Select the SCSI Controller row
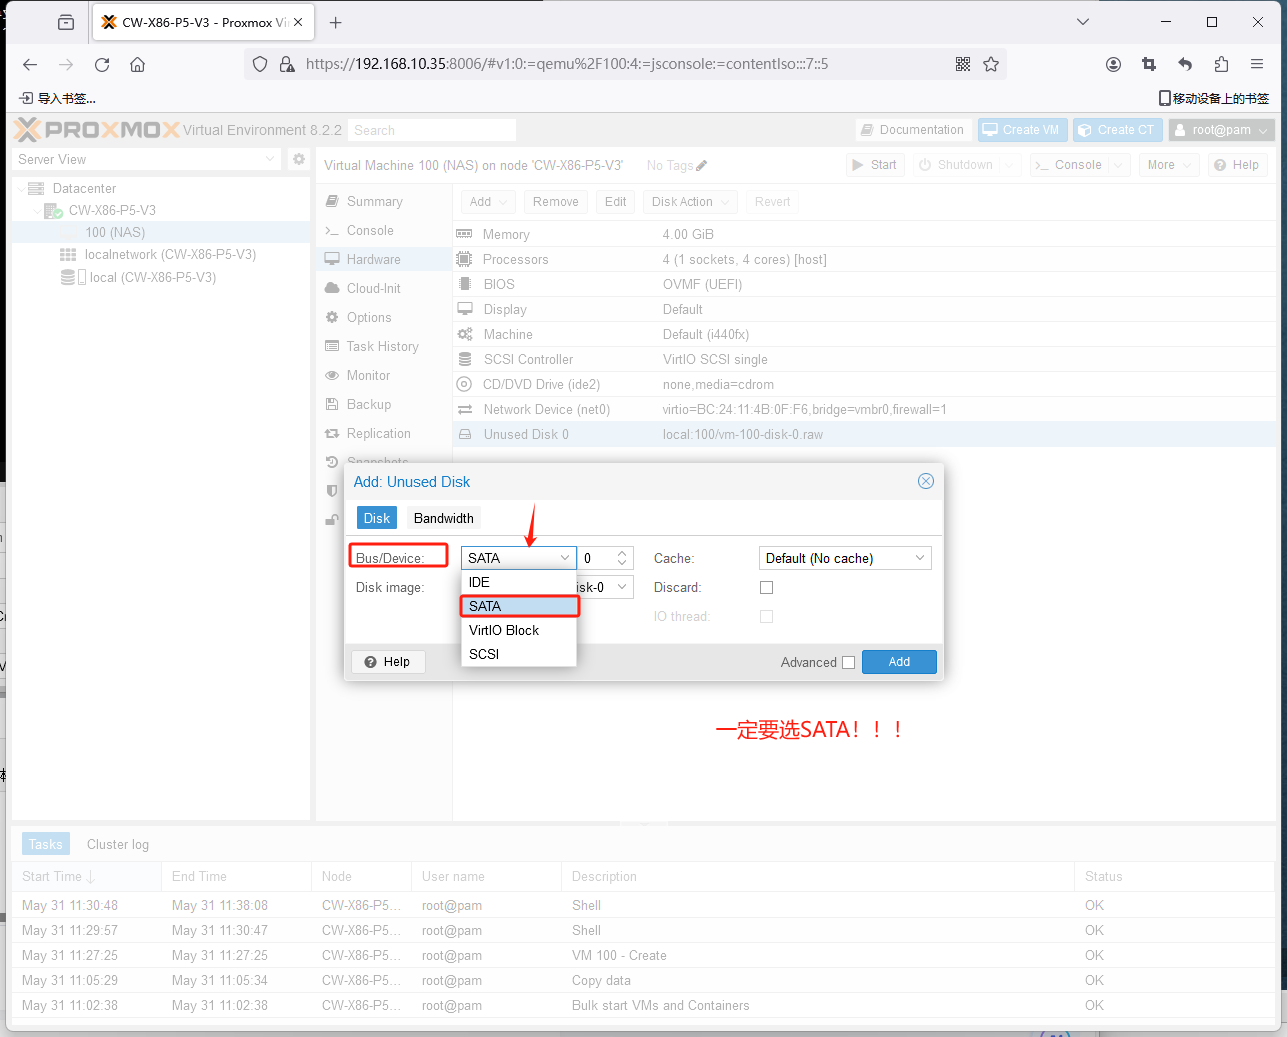This screenshot has height=1037, width=1287. 865,359
